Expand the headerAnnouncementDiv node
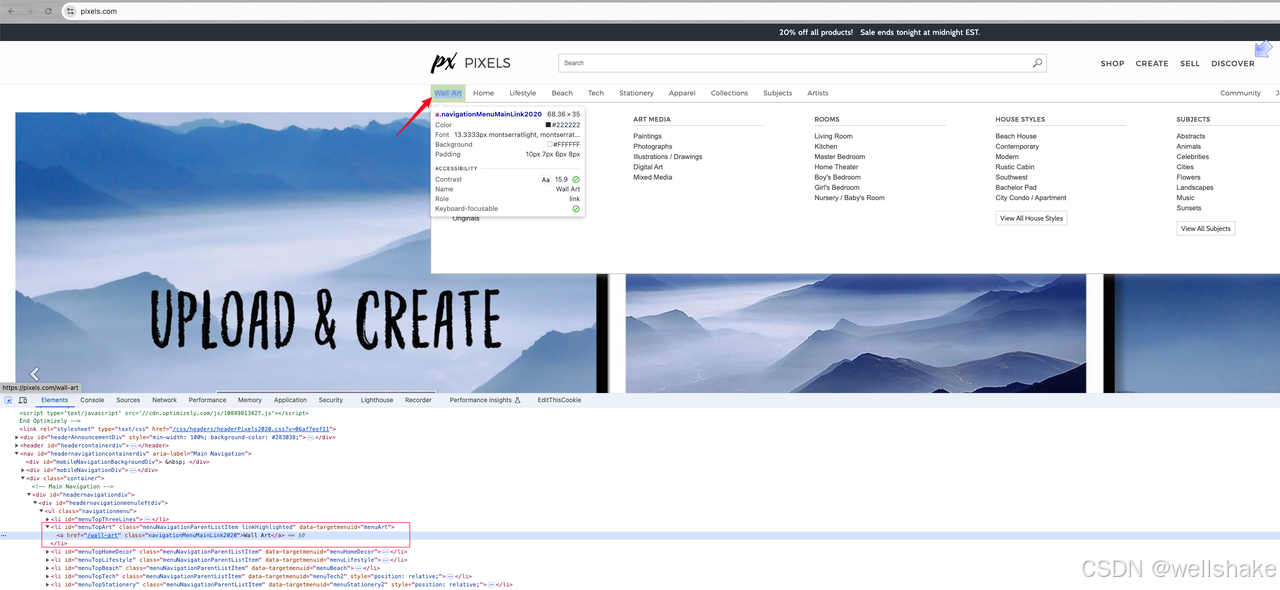 pyautogui.click(x=17, y=437)
